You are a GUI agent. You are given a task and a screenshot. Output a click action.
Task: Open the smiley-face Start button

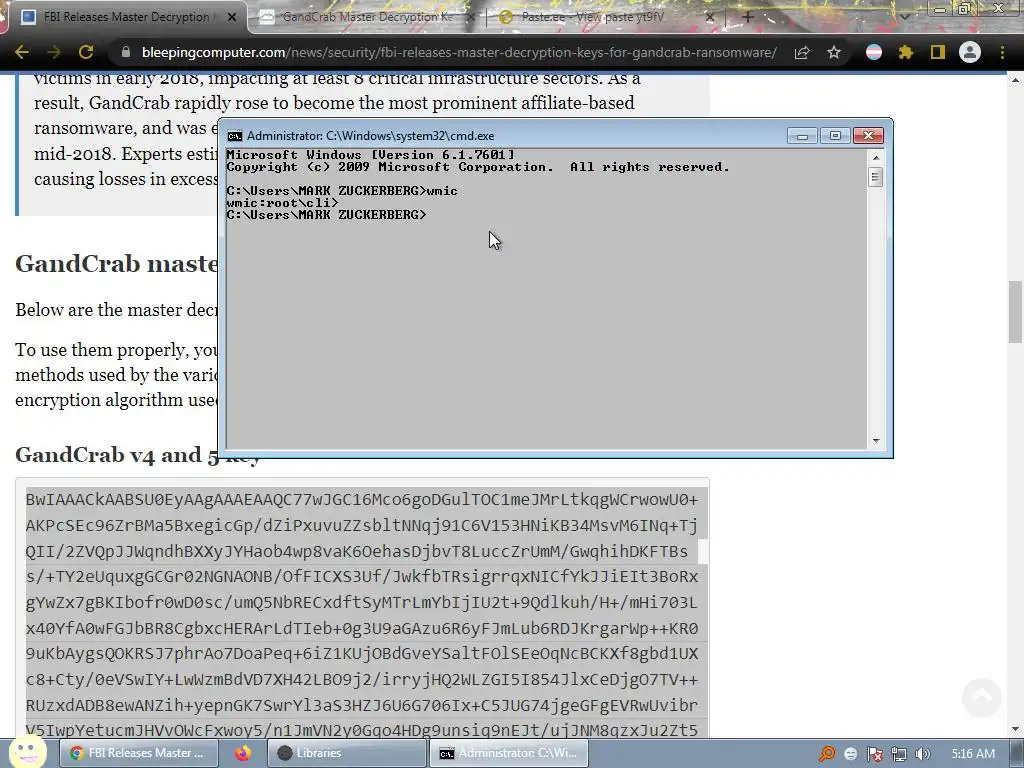point(27,752)
